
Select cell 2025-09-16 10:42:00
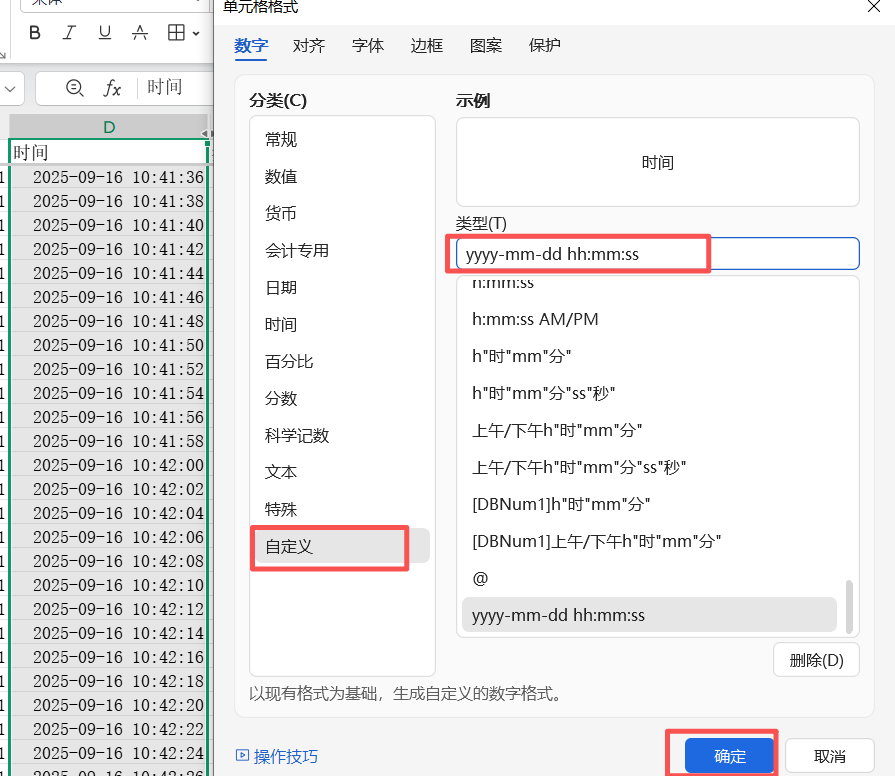(x=109, y=464)
